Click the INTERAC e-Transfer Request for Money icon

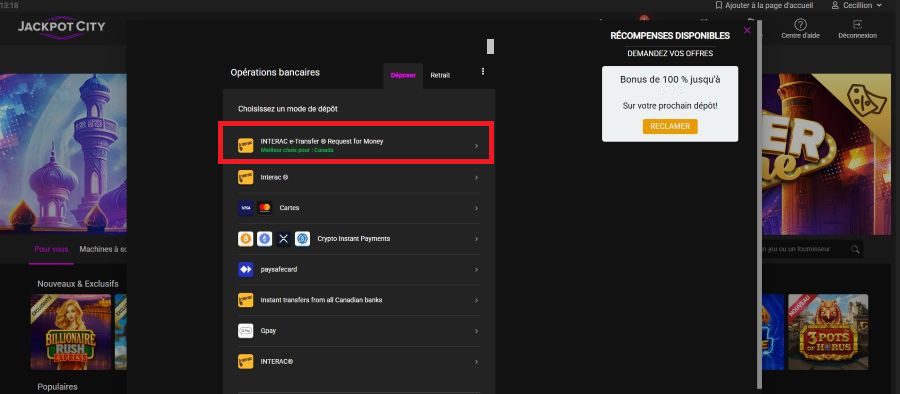pos(246,145)
